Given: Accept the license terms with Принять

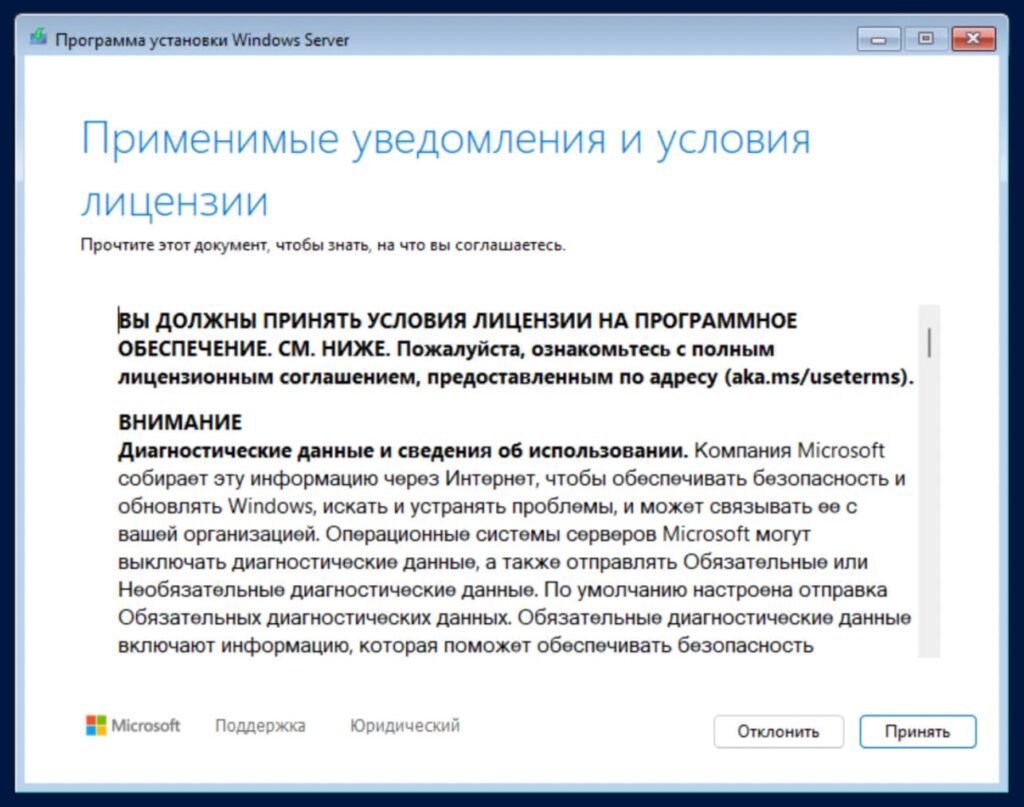Looking at the screenshot, I should click(x=918, y=731).
